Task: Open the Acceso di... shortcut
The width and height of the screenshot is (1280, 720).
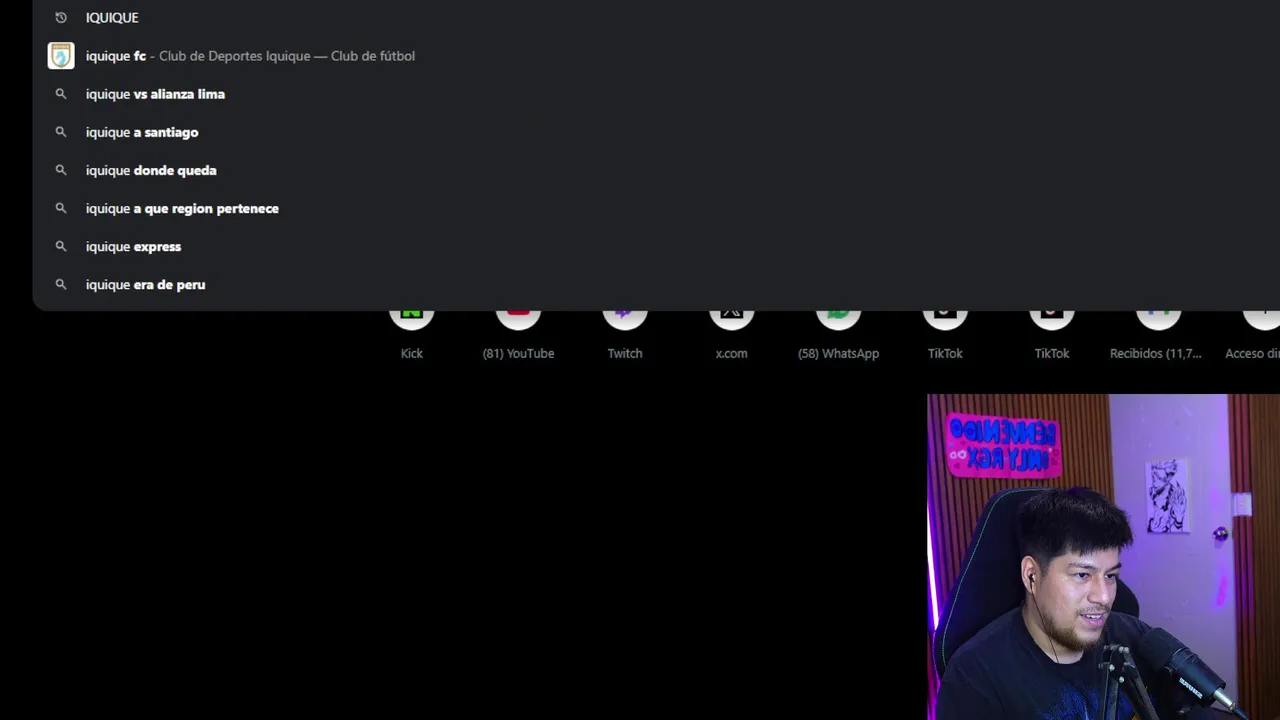Action: (x=1254, y=335)
